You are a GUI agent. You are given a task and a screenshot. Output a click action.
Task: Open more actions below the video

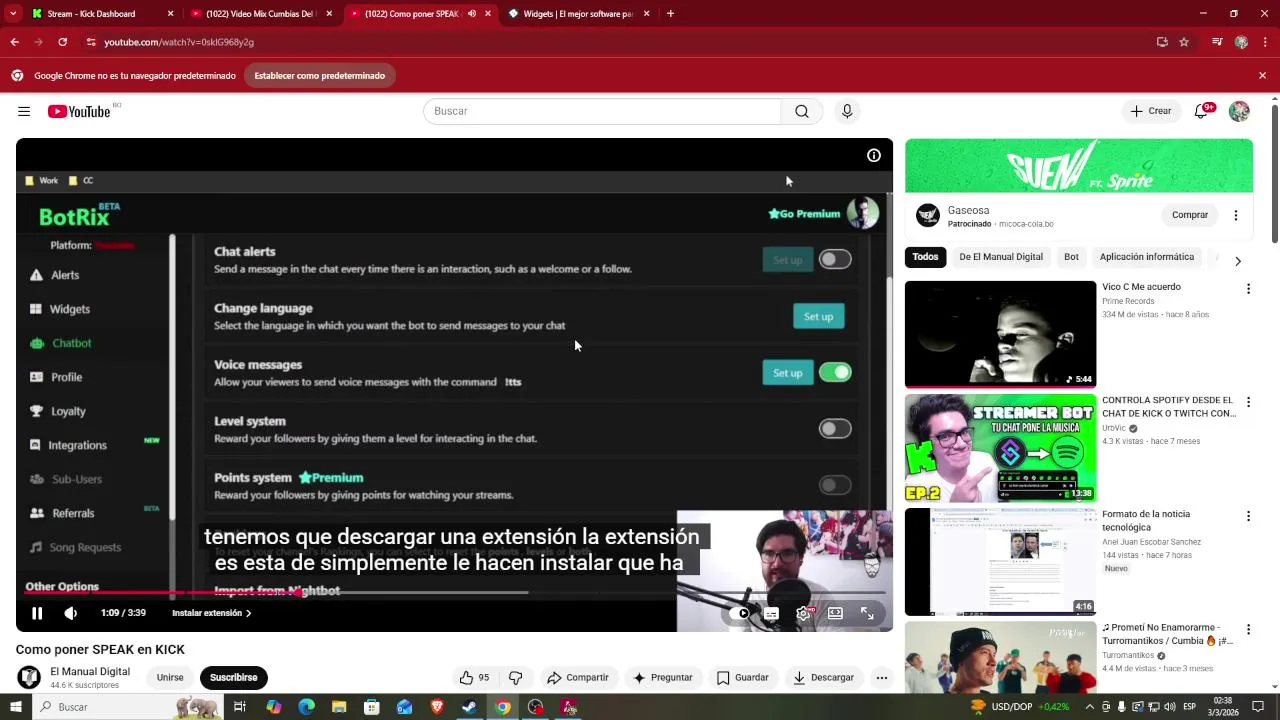[882, 677]
